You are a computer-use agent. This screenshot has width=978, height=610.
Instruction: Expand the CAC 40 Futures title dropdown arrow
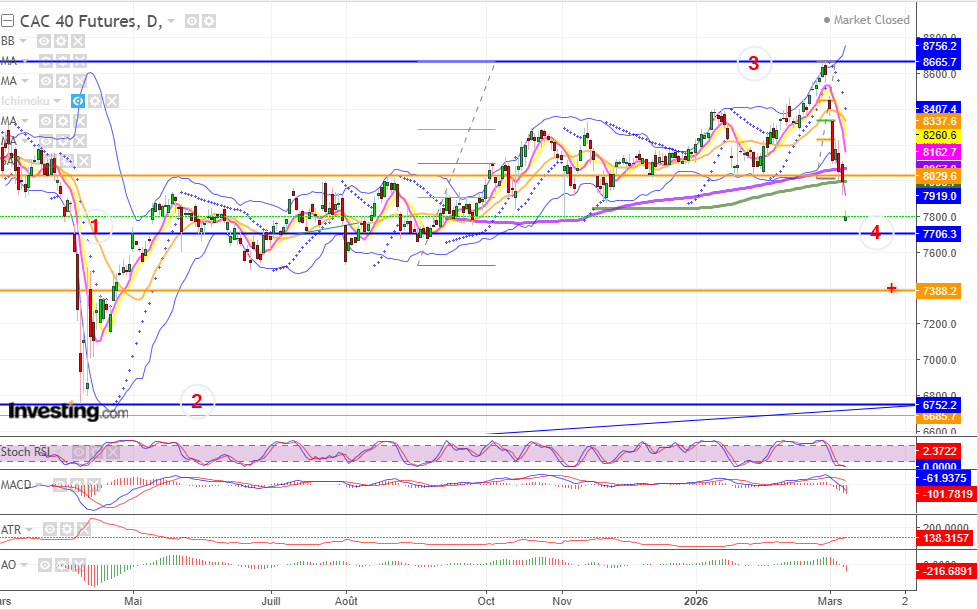172,21
